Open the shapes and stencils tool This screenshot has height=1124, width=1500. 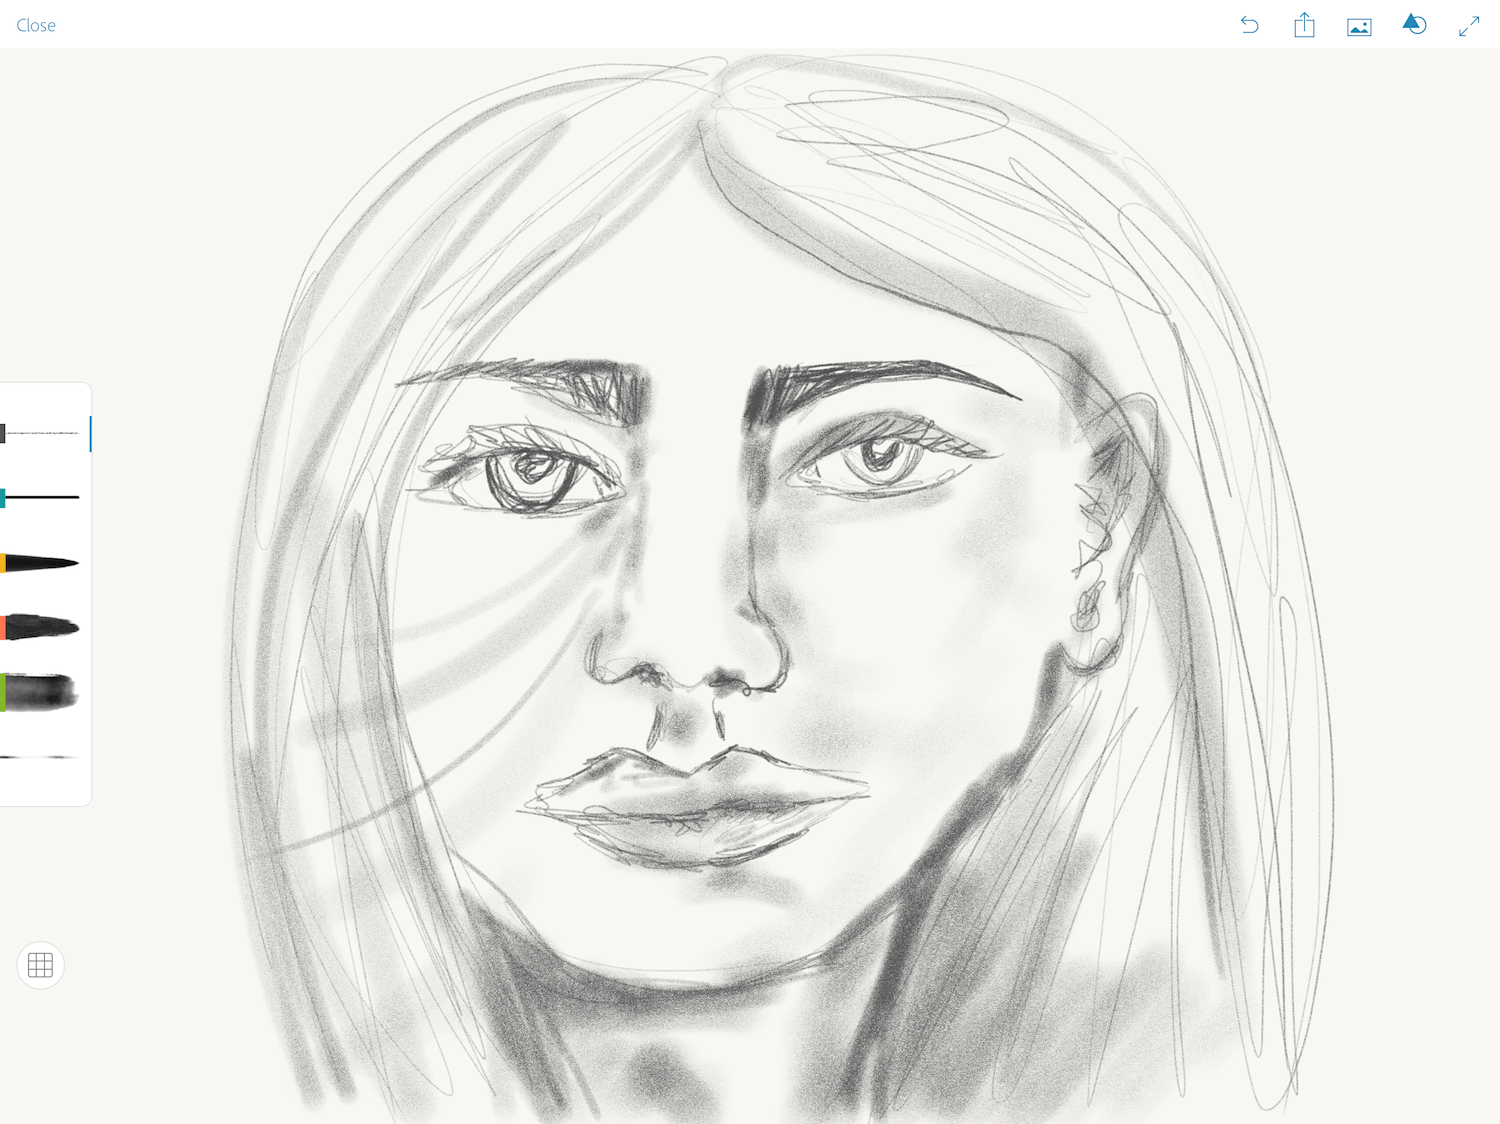tap(1414, 25)
